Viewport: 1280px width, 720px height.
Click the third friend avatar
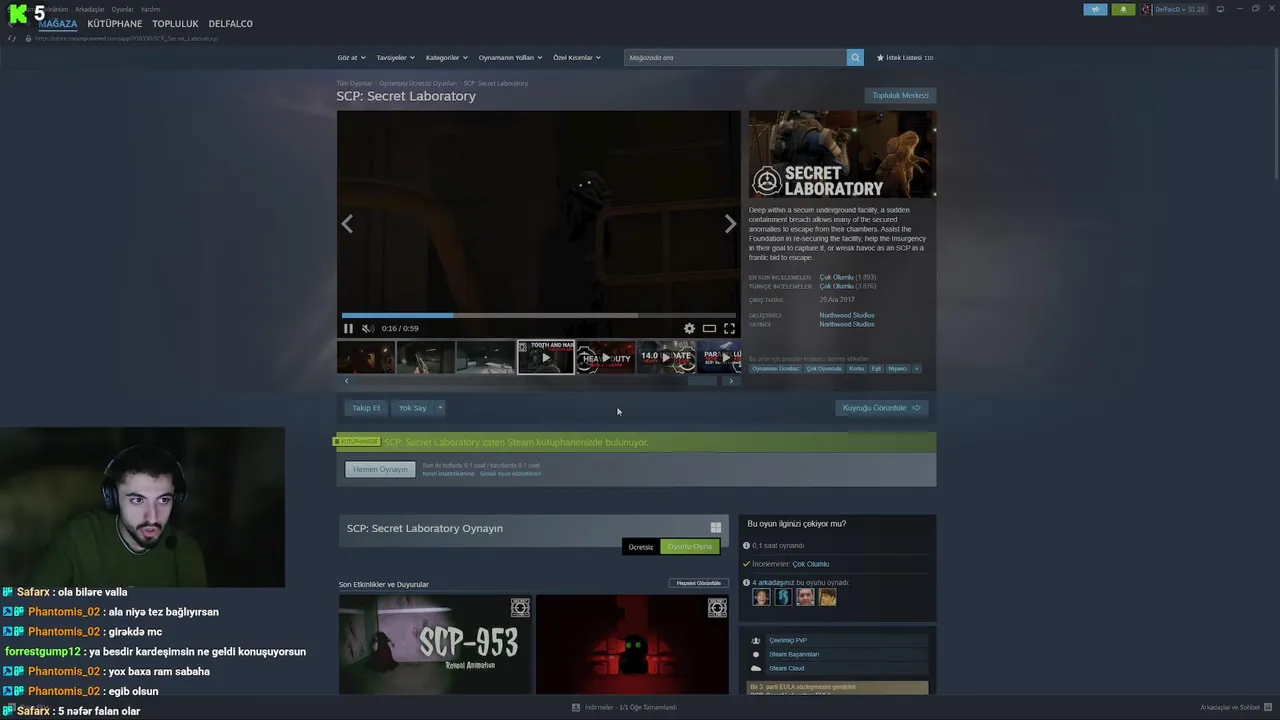(x=805, y=597)
